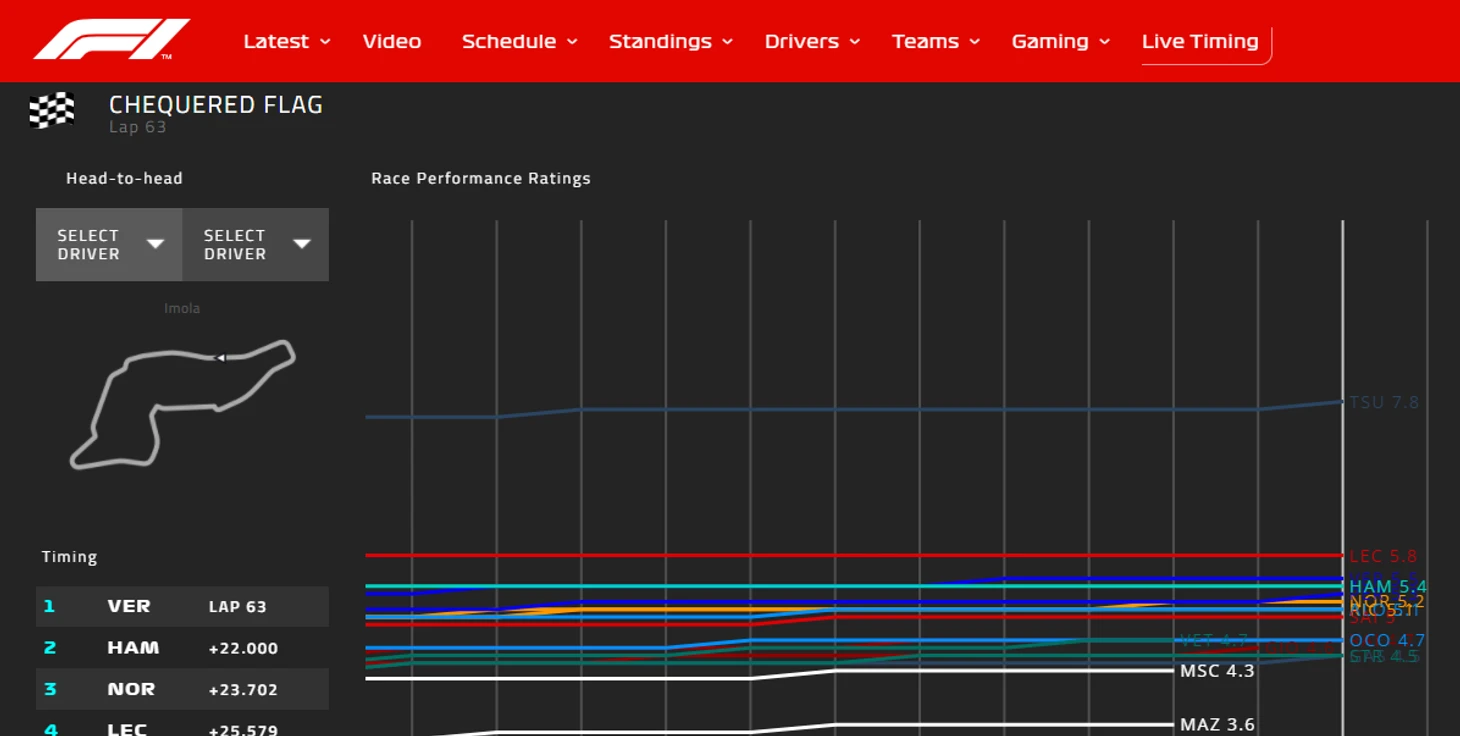Viewport: 1460px width, 736px height.
Task: Go to Live Timing
Action: point(1200,42)
